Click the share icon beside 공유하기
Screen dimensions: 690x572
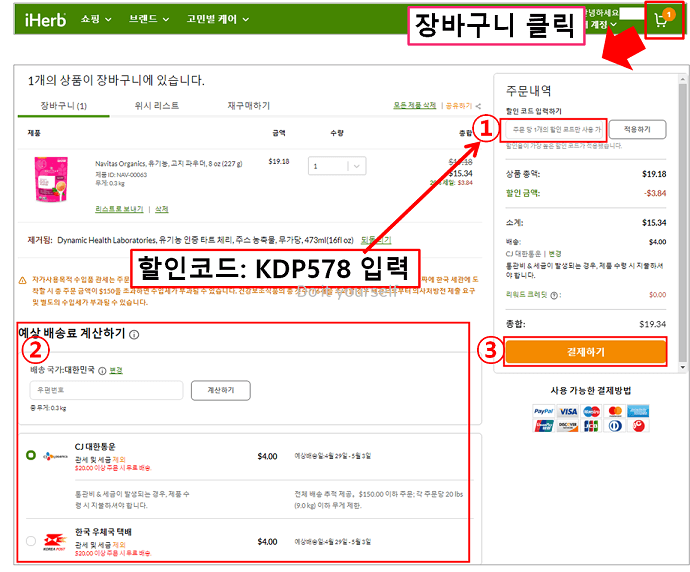pyautogui.click(x=478, y=106)
